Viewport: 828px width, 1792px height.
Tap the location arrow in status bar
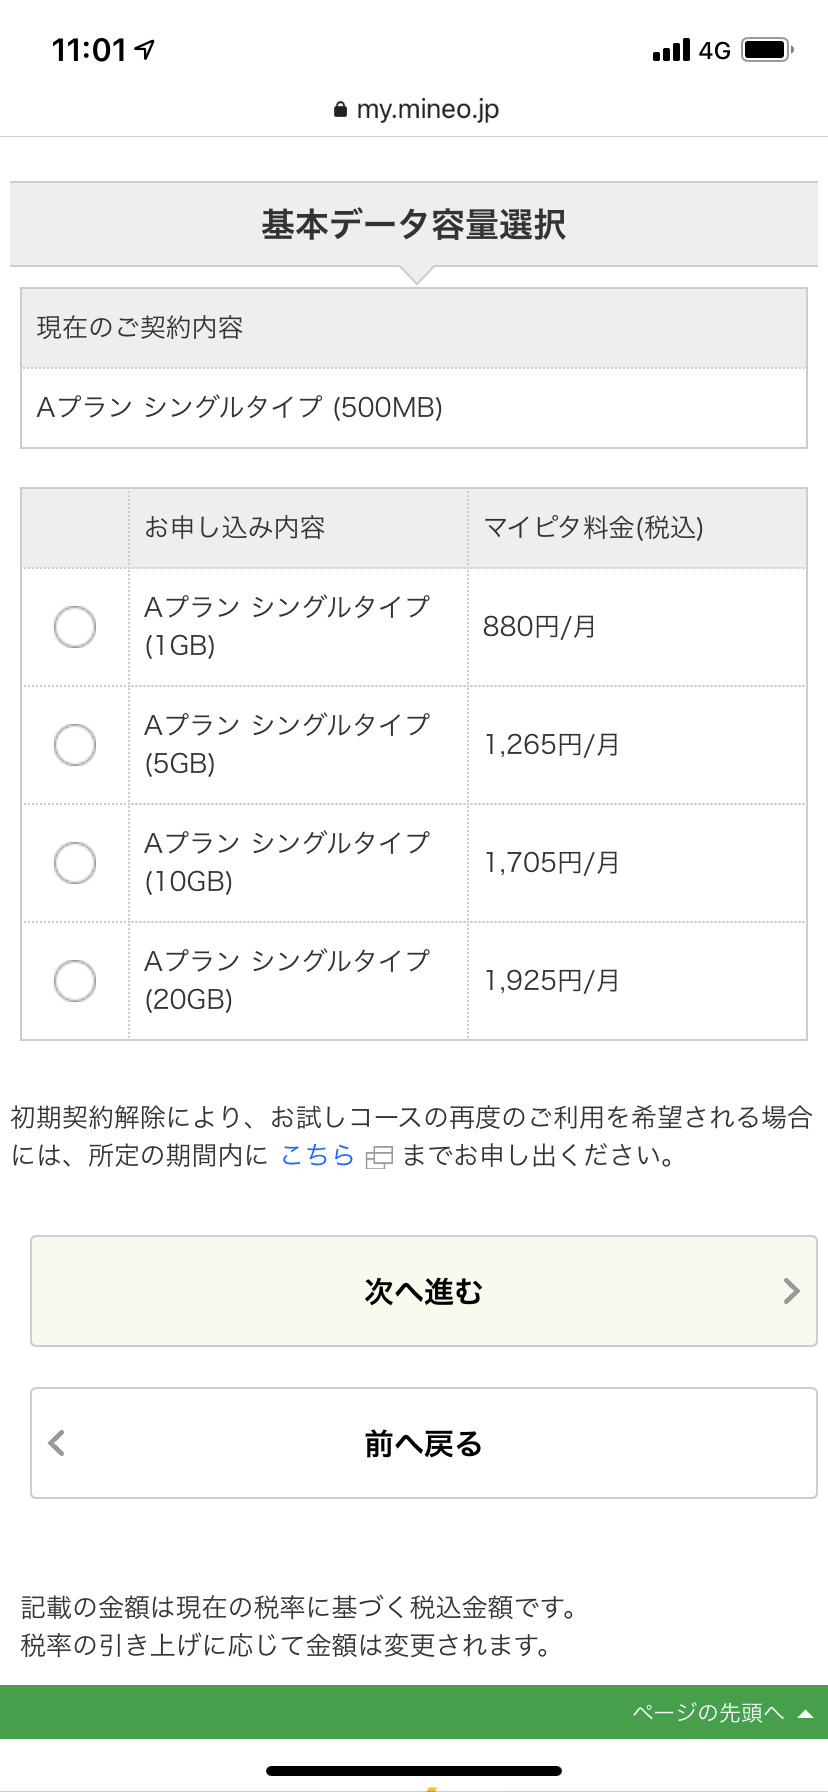(146, 49)
